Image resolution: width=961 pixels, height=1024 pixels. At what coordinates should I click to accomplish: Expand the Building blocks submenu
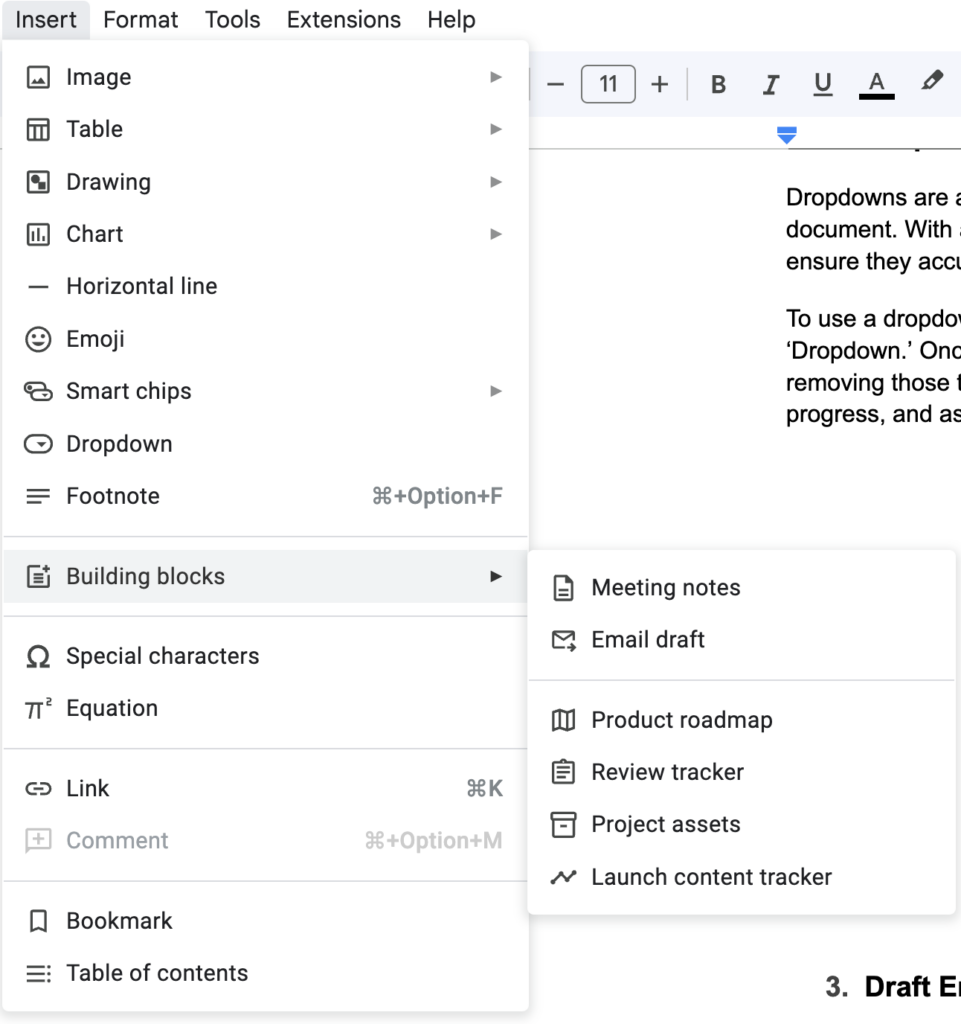click(496, 576)
